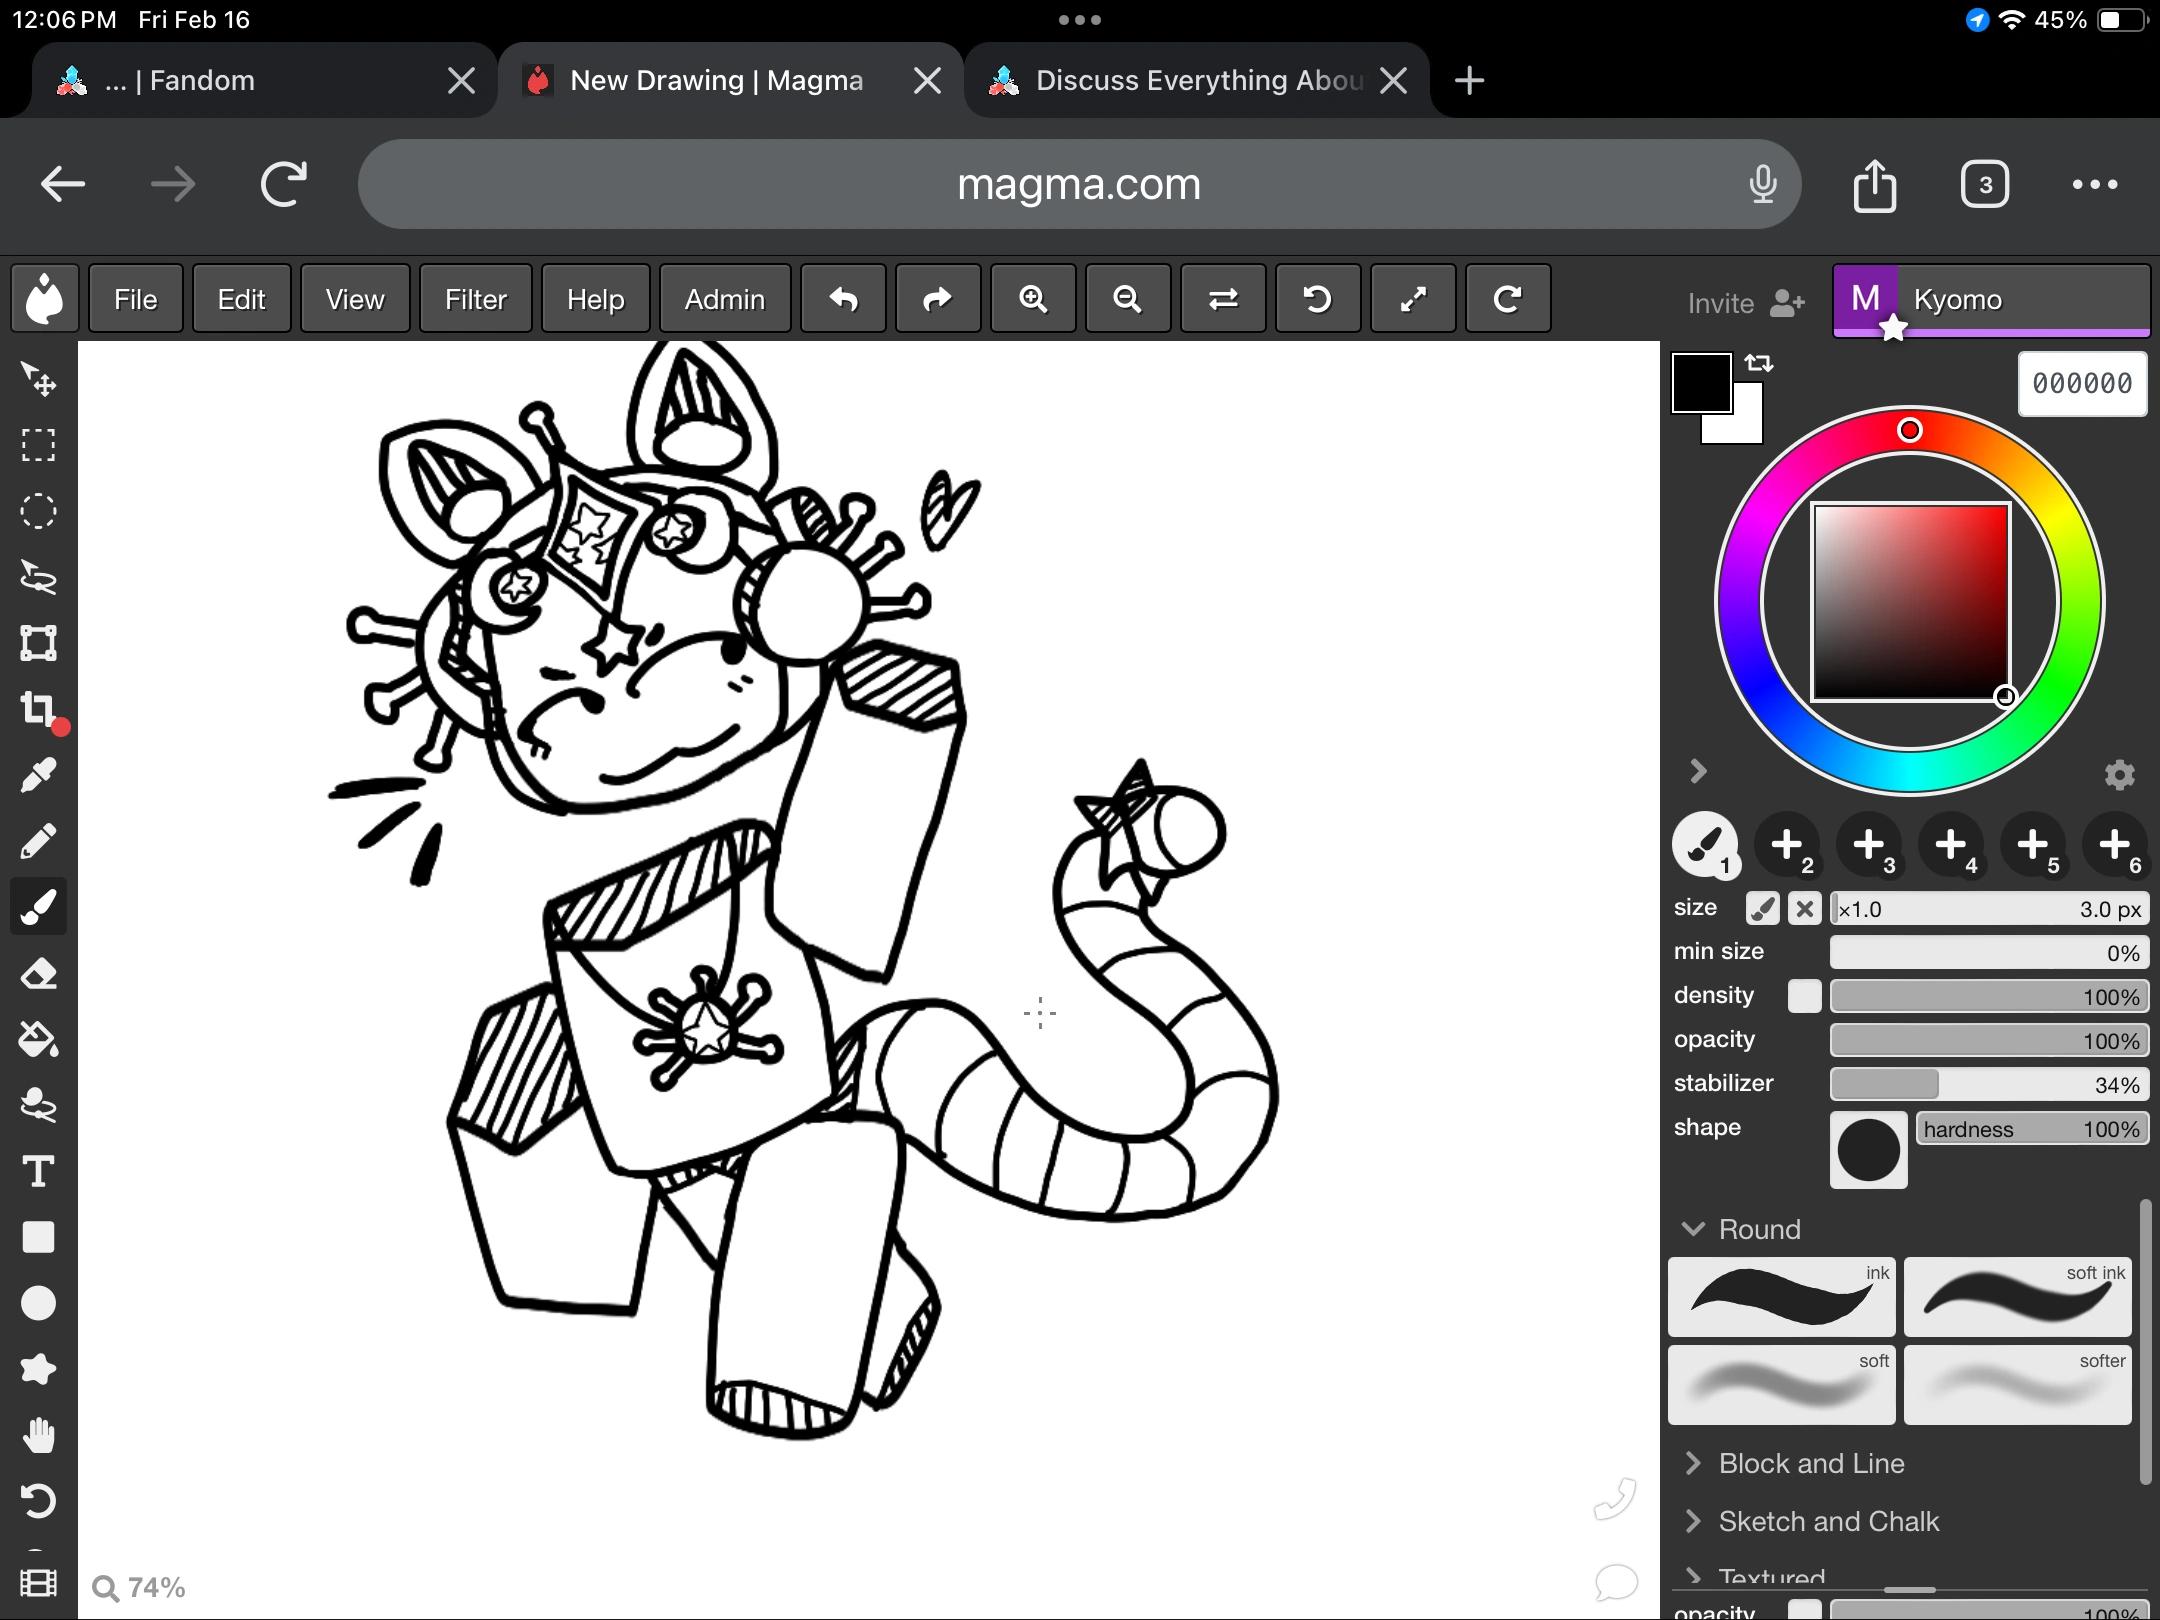Select the Hand pan tool
This screenshot has height=1620, width=2160.
point(38,1435)
